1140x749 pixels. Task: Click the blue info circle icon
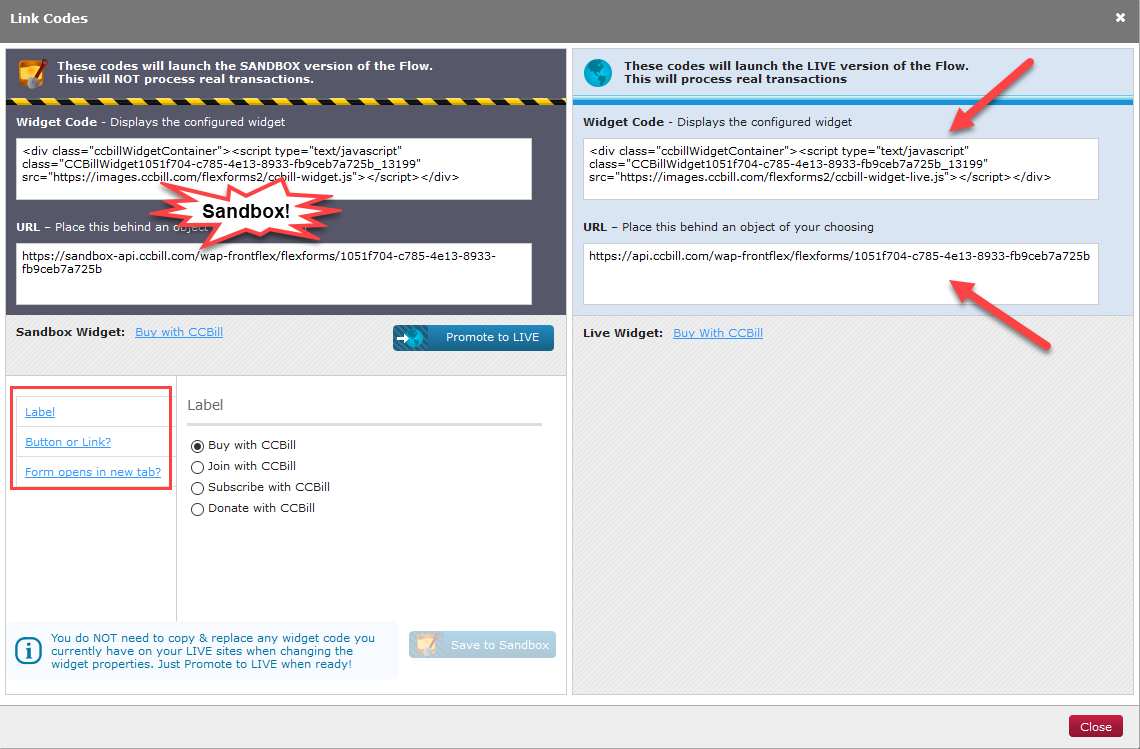click(28, 650)
